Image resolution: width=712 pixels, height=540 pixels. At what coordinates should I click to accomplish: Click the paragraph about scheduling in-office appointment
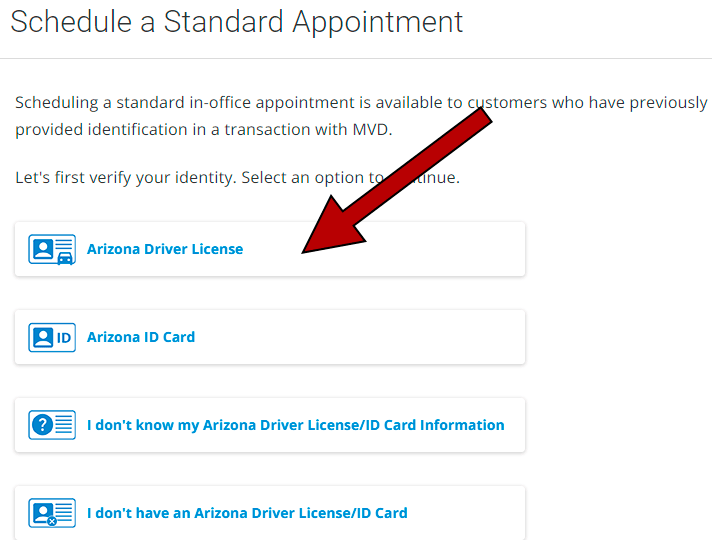[x=361, y=116]
